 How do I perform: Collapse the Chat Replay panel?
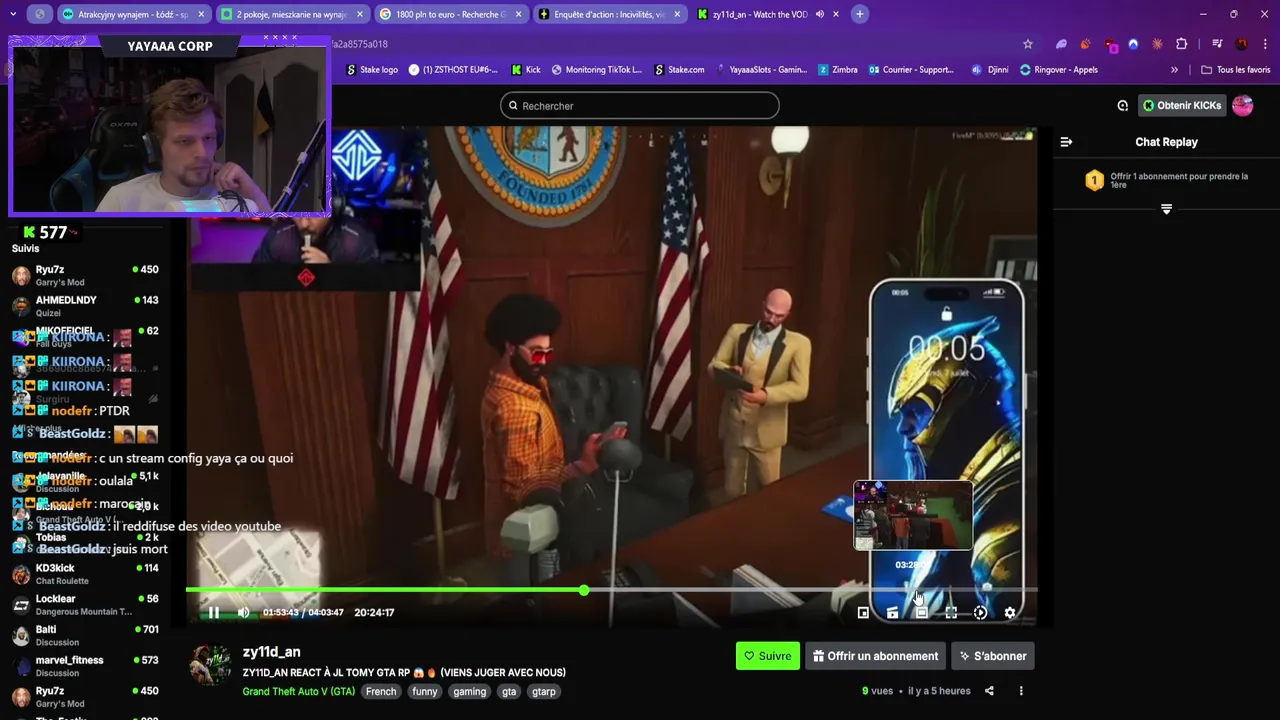(x=1066, y=142)
